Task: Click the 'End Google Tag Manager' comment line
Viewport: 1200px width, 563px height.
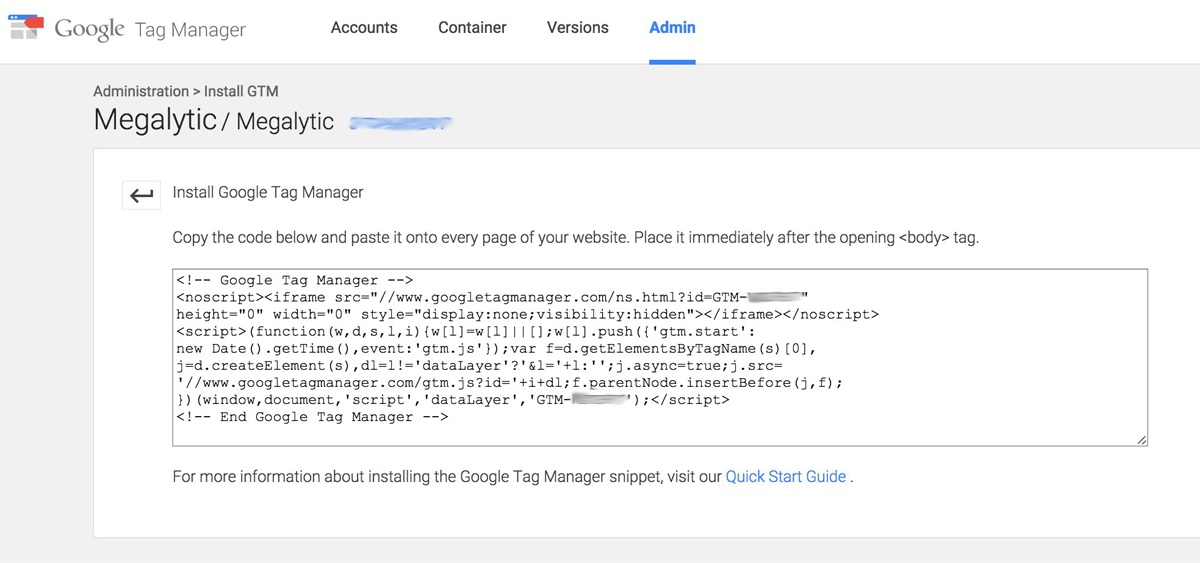Action: point(312,417)
